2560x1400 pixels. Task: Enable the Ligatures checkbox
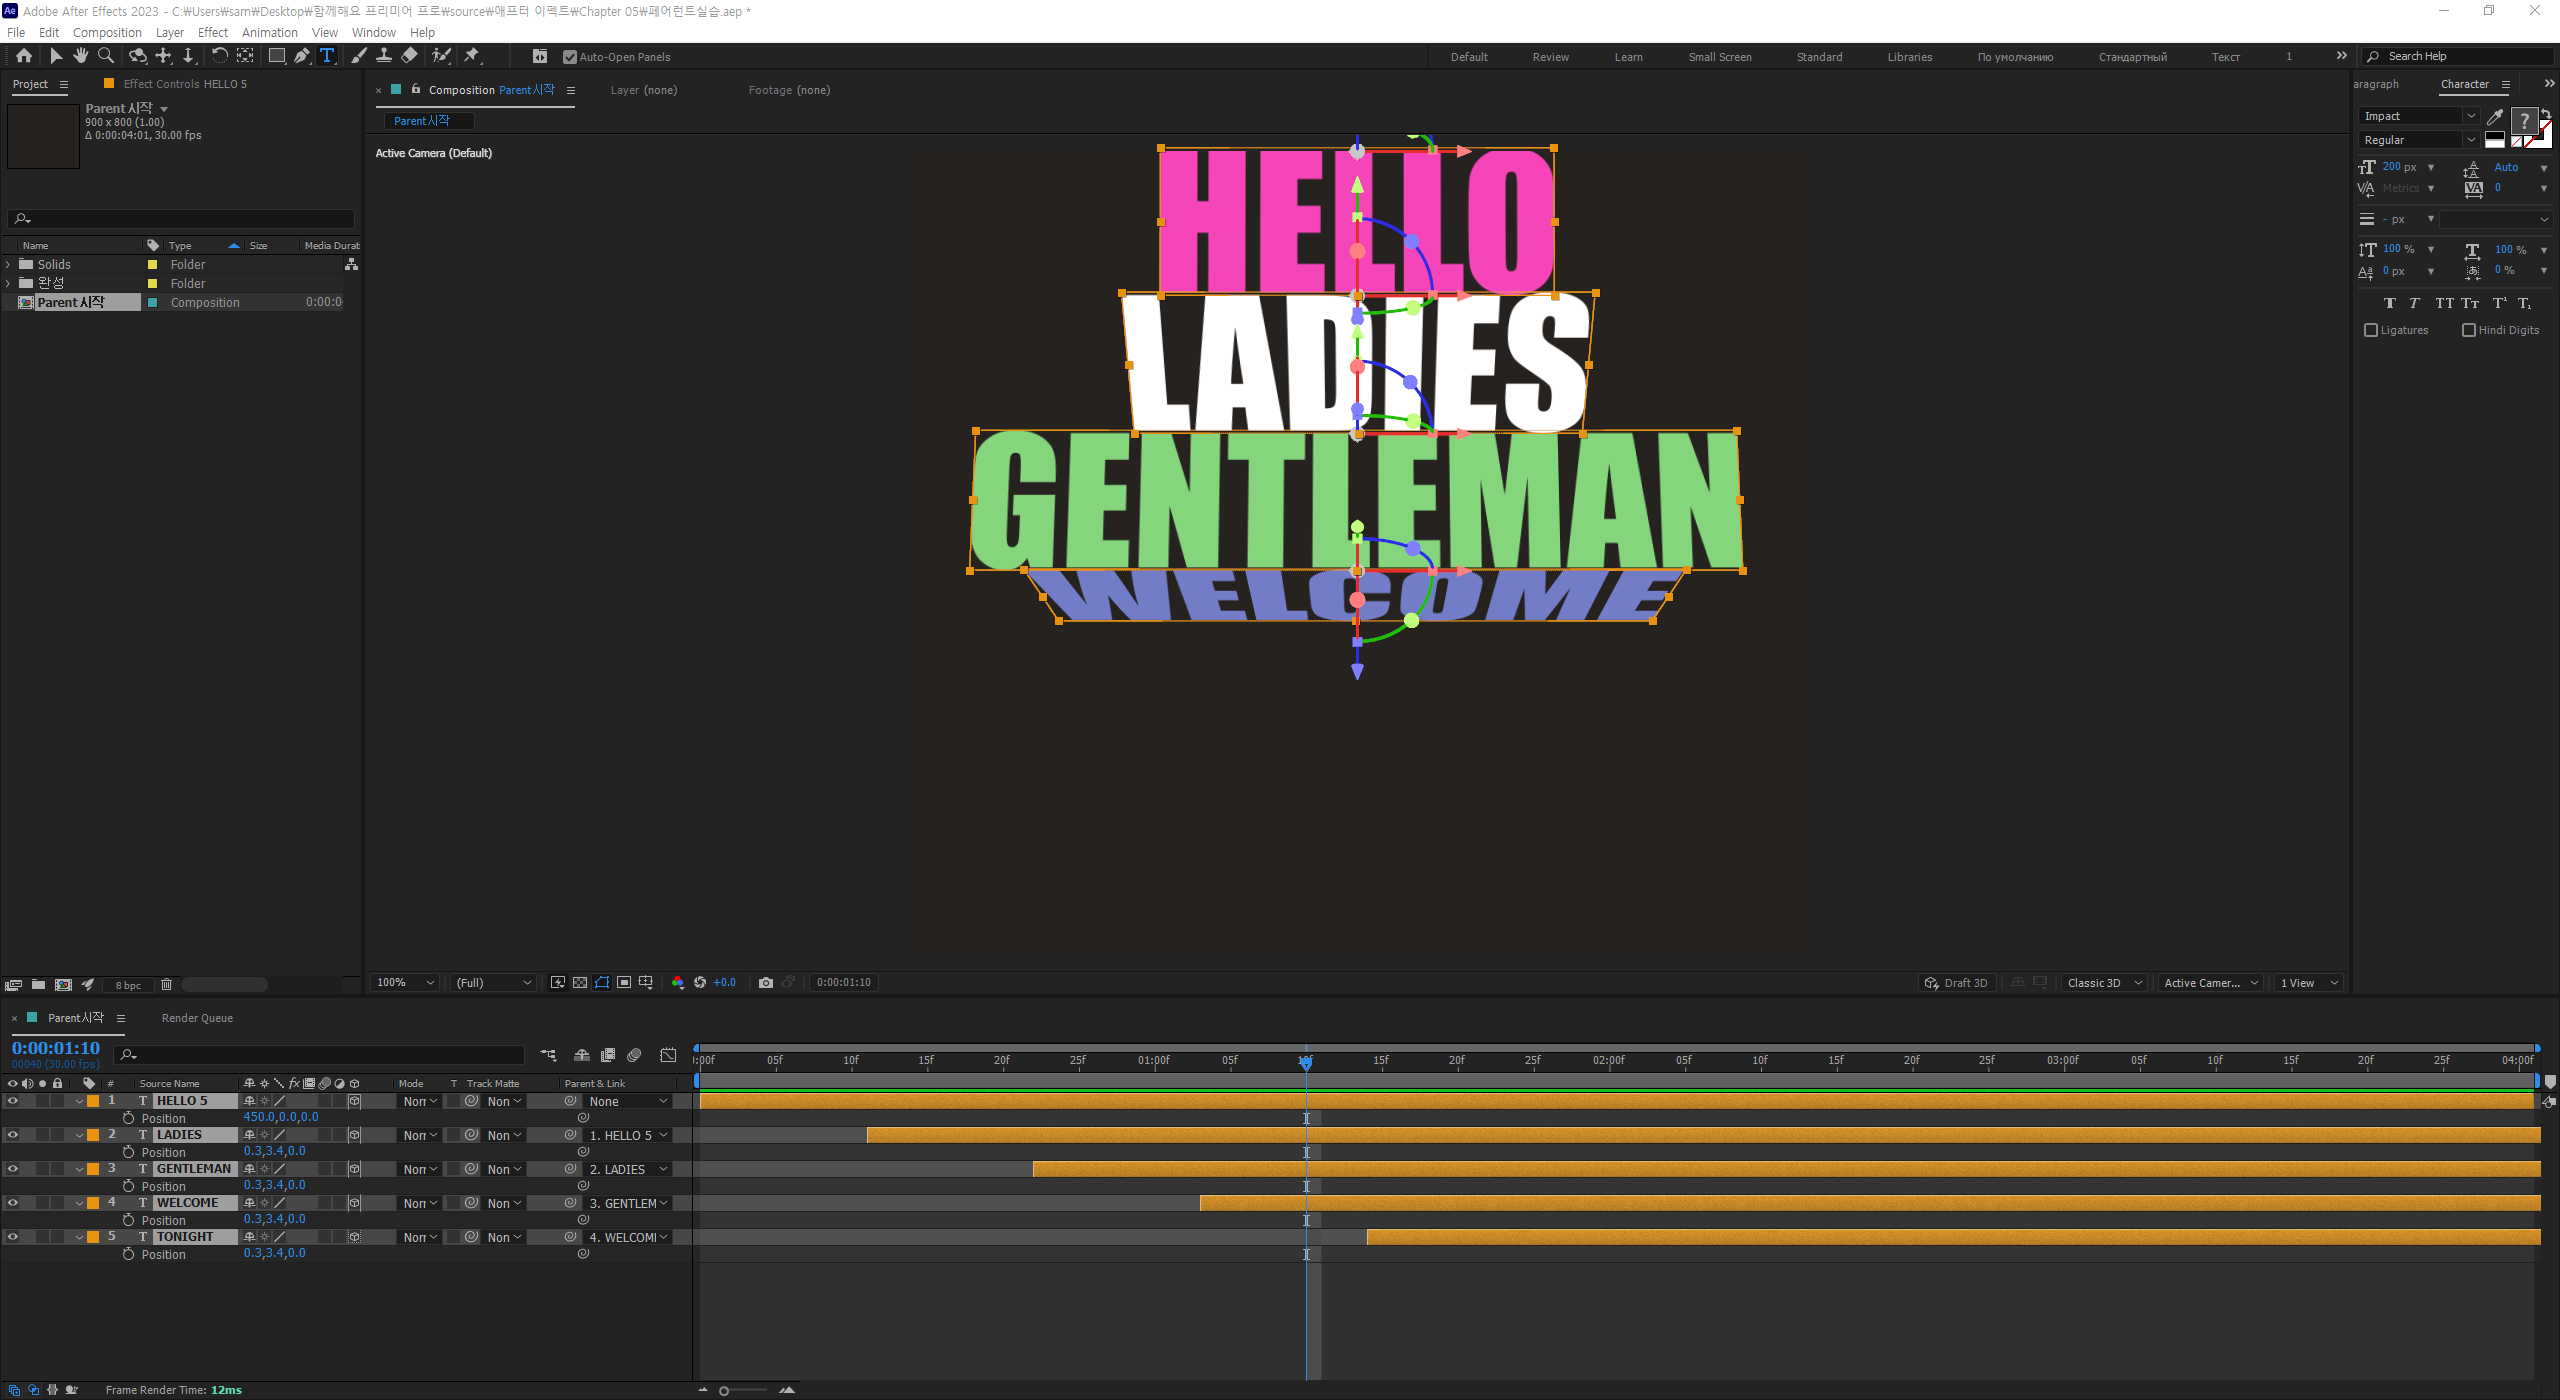[x=2371, y=330]
